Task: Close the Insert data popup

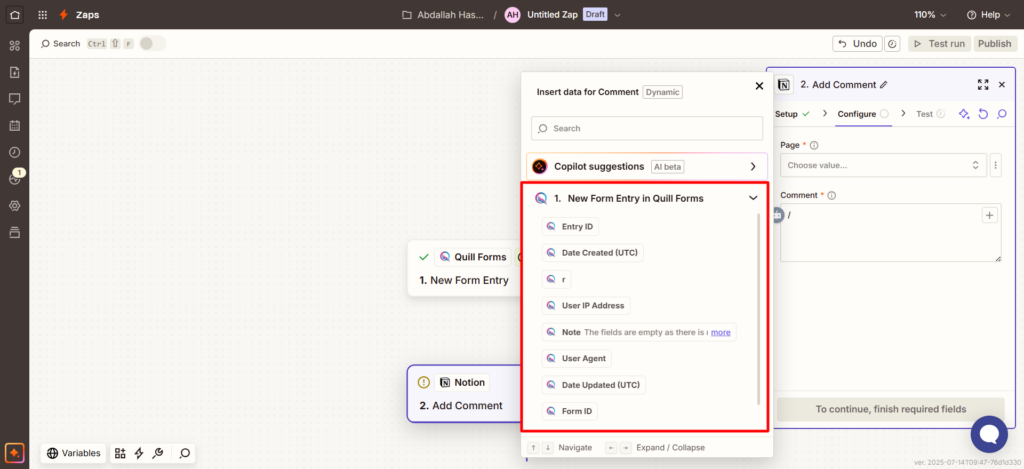Action: (x=759, y=86)
